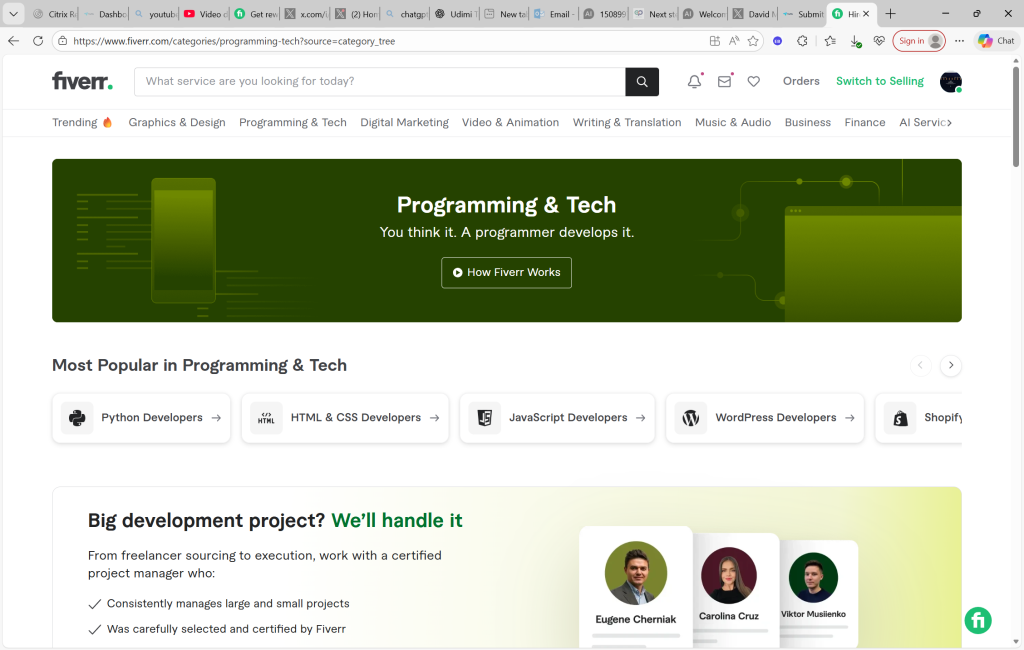Open the Python Developers card
The image size is (1024, 650).
[141, 418]
